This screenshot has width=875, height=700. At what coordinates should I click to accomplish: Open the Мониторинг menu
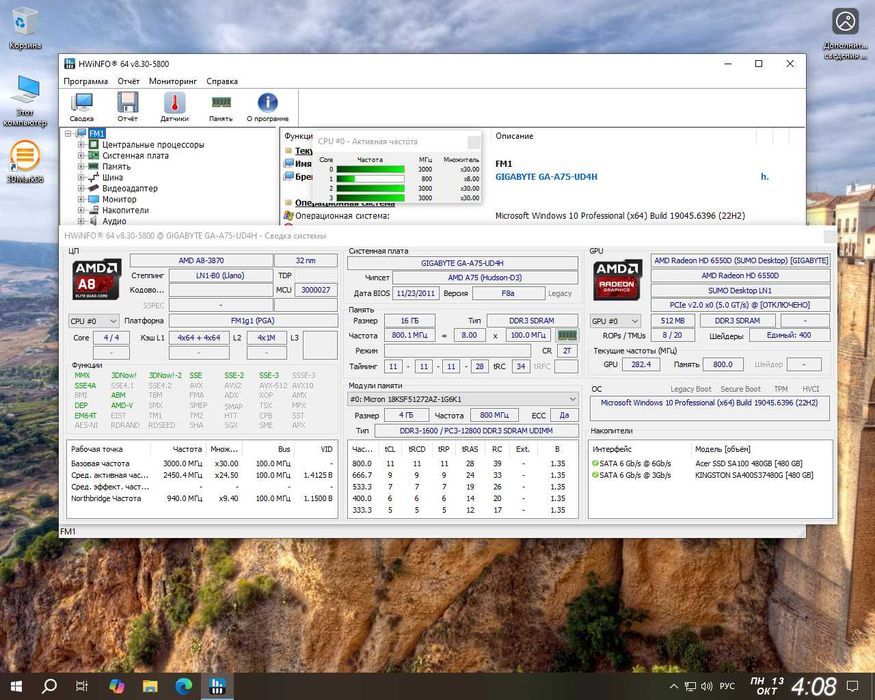tap(172, 81)
